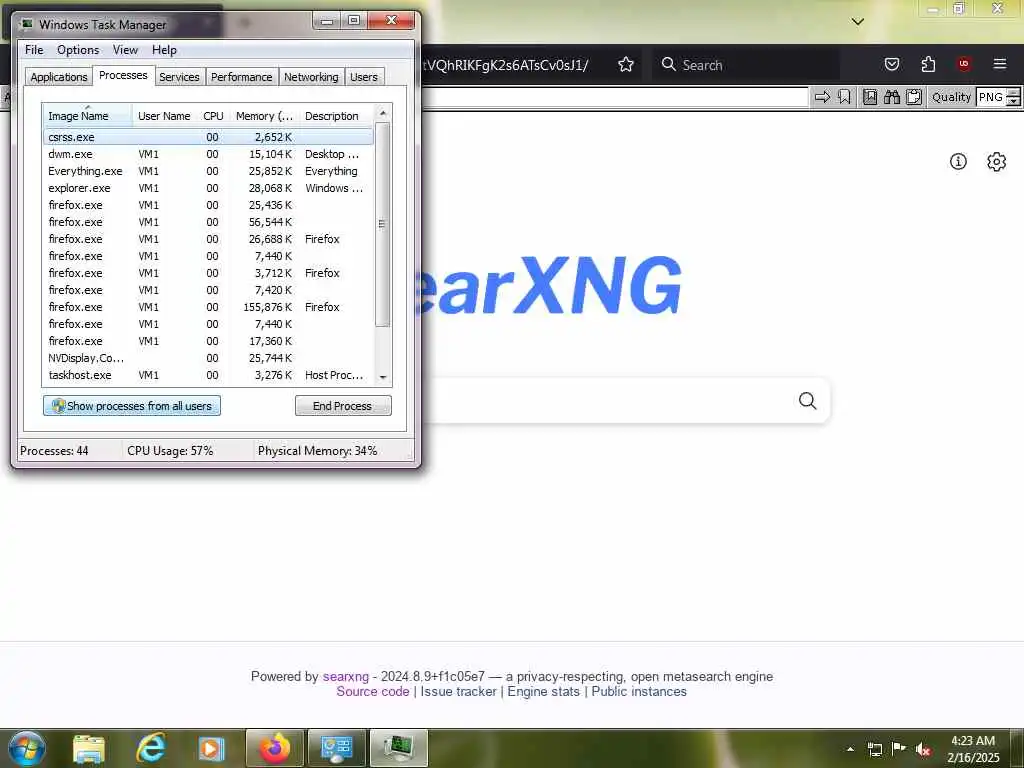The width and height of the screenshot is (1024, 768).
Task: Select firefox.exe using 155,876 K memory
Action: 208,307
